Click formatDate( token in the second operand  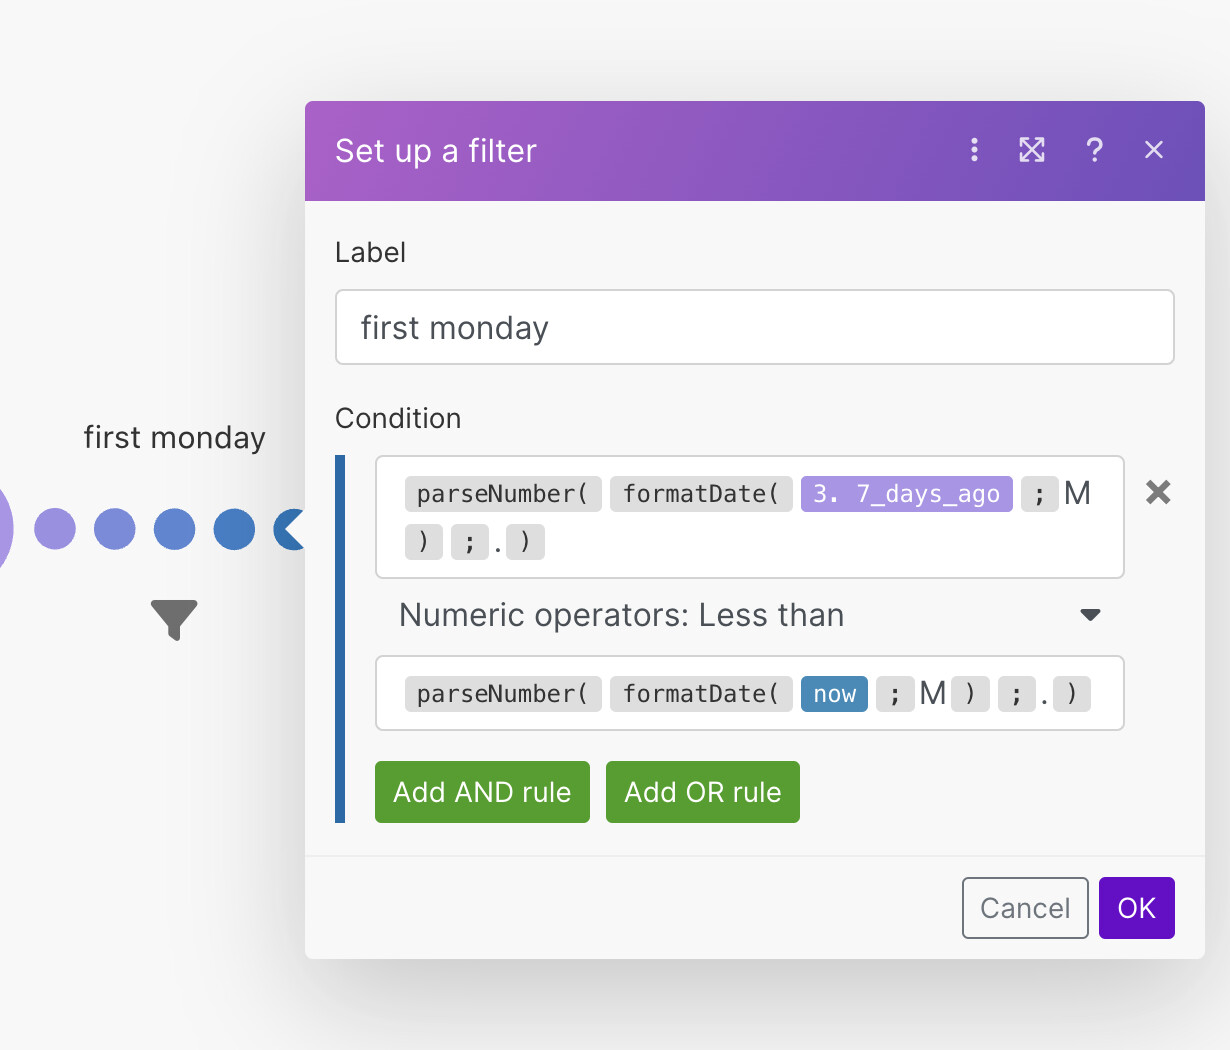701,694
